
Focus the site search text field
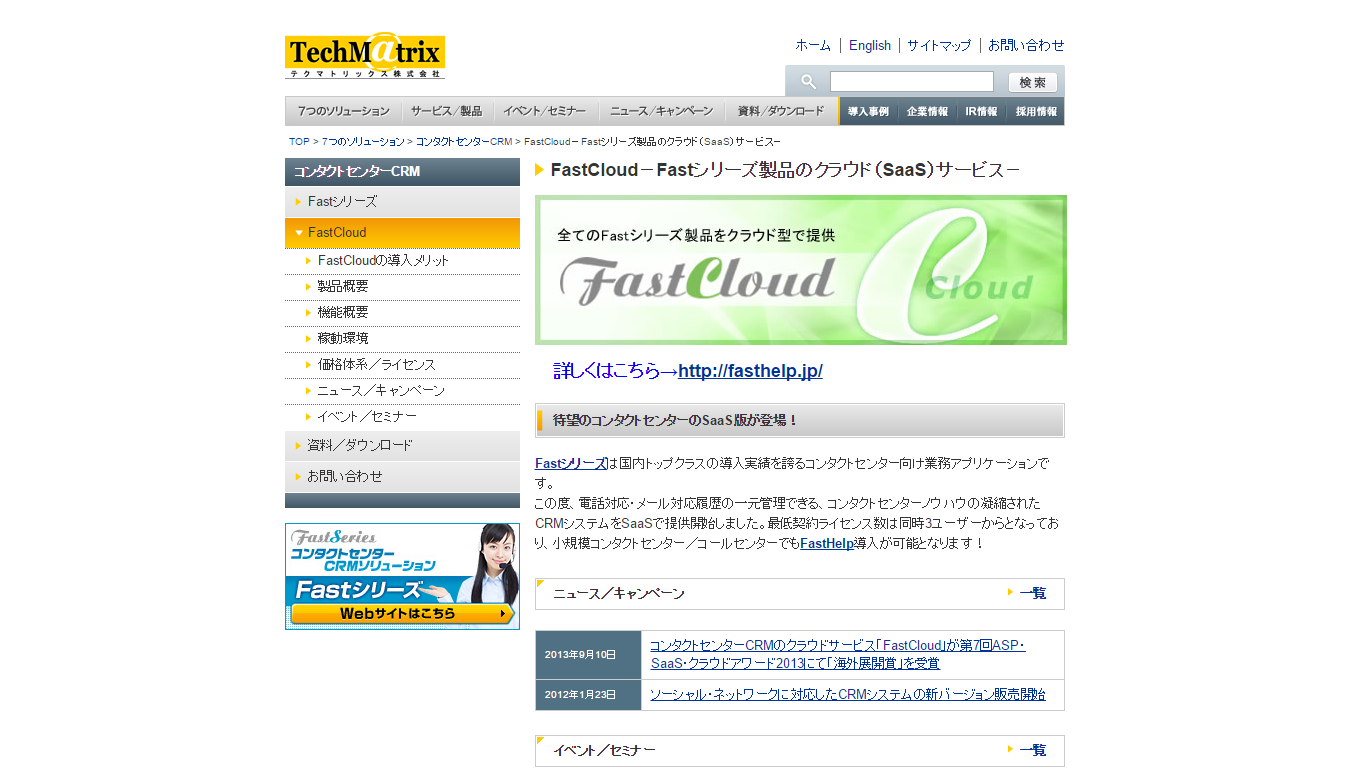[x=912, y=82]
